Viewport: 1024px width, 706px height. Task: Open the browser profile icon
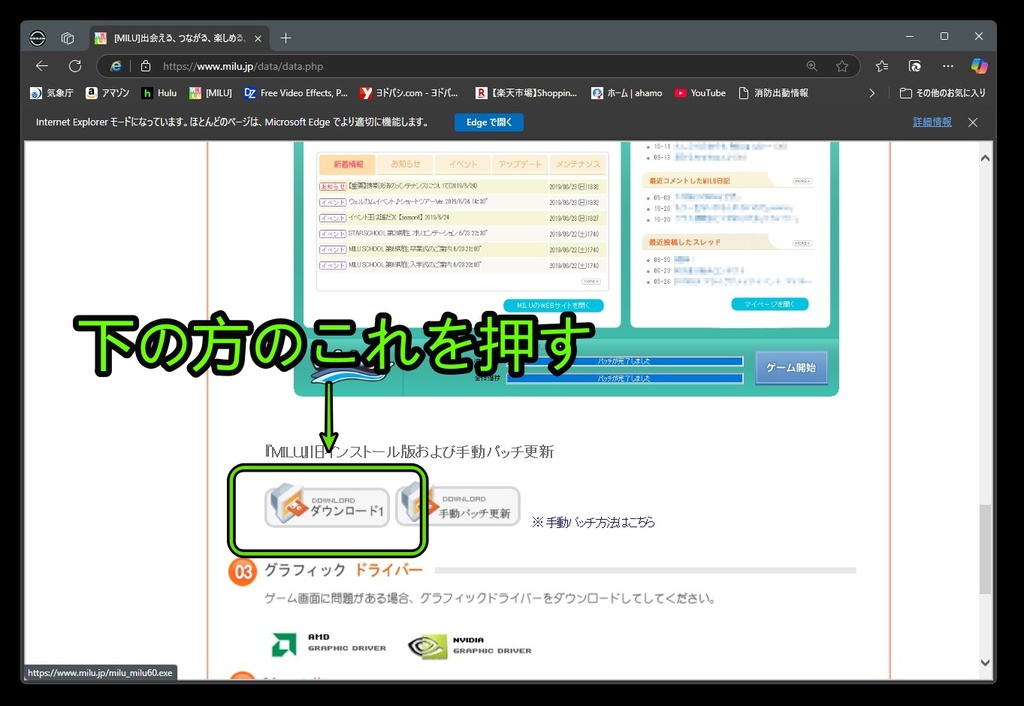(x=37, y=38)
